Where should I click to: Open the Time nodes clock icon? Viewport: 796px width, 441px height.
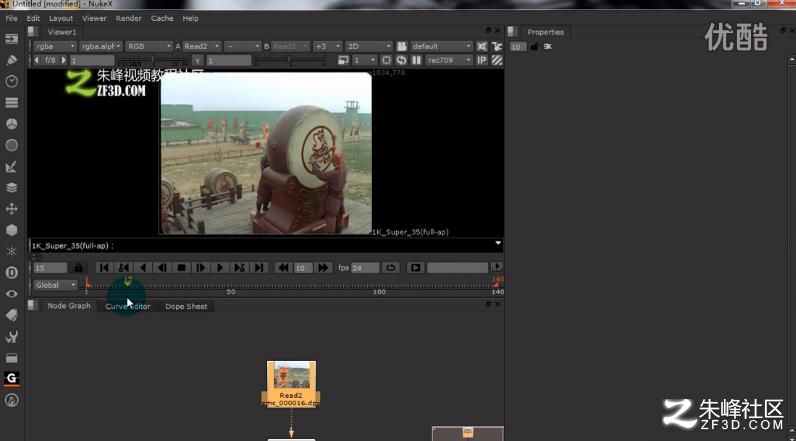click(x=11, y=81)
